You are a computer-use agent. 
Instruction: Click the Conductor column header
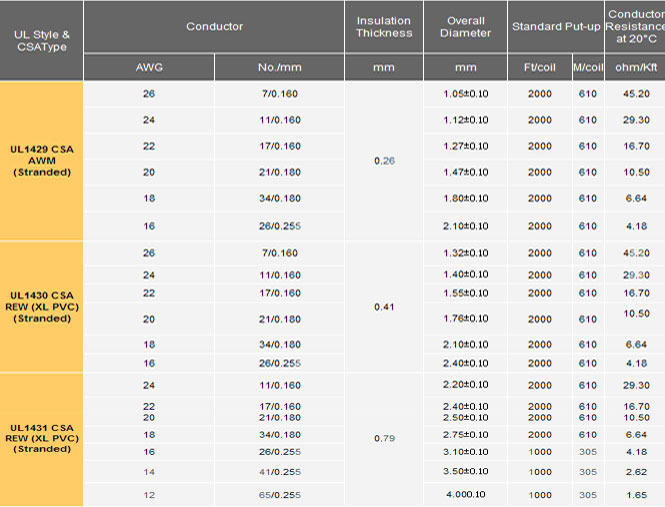[x=214, y=27]
